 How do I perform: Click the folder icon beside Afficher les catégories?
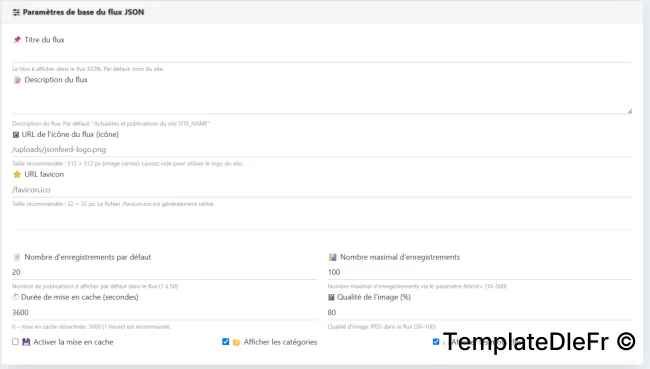point(236,342)
